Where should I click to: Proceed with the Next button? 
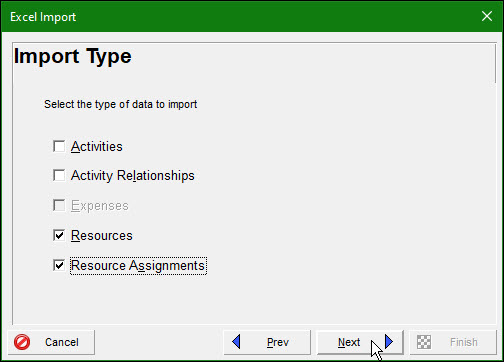tap(360, 342)
